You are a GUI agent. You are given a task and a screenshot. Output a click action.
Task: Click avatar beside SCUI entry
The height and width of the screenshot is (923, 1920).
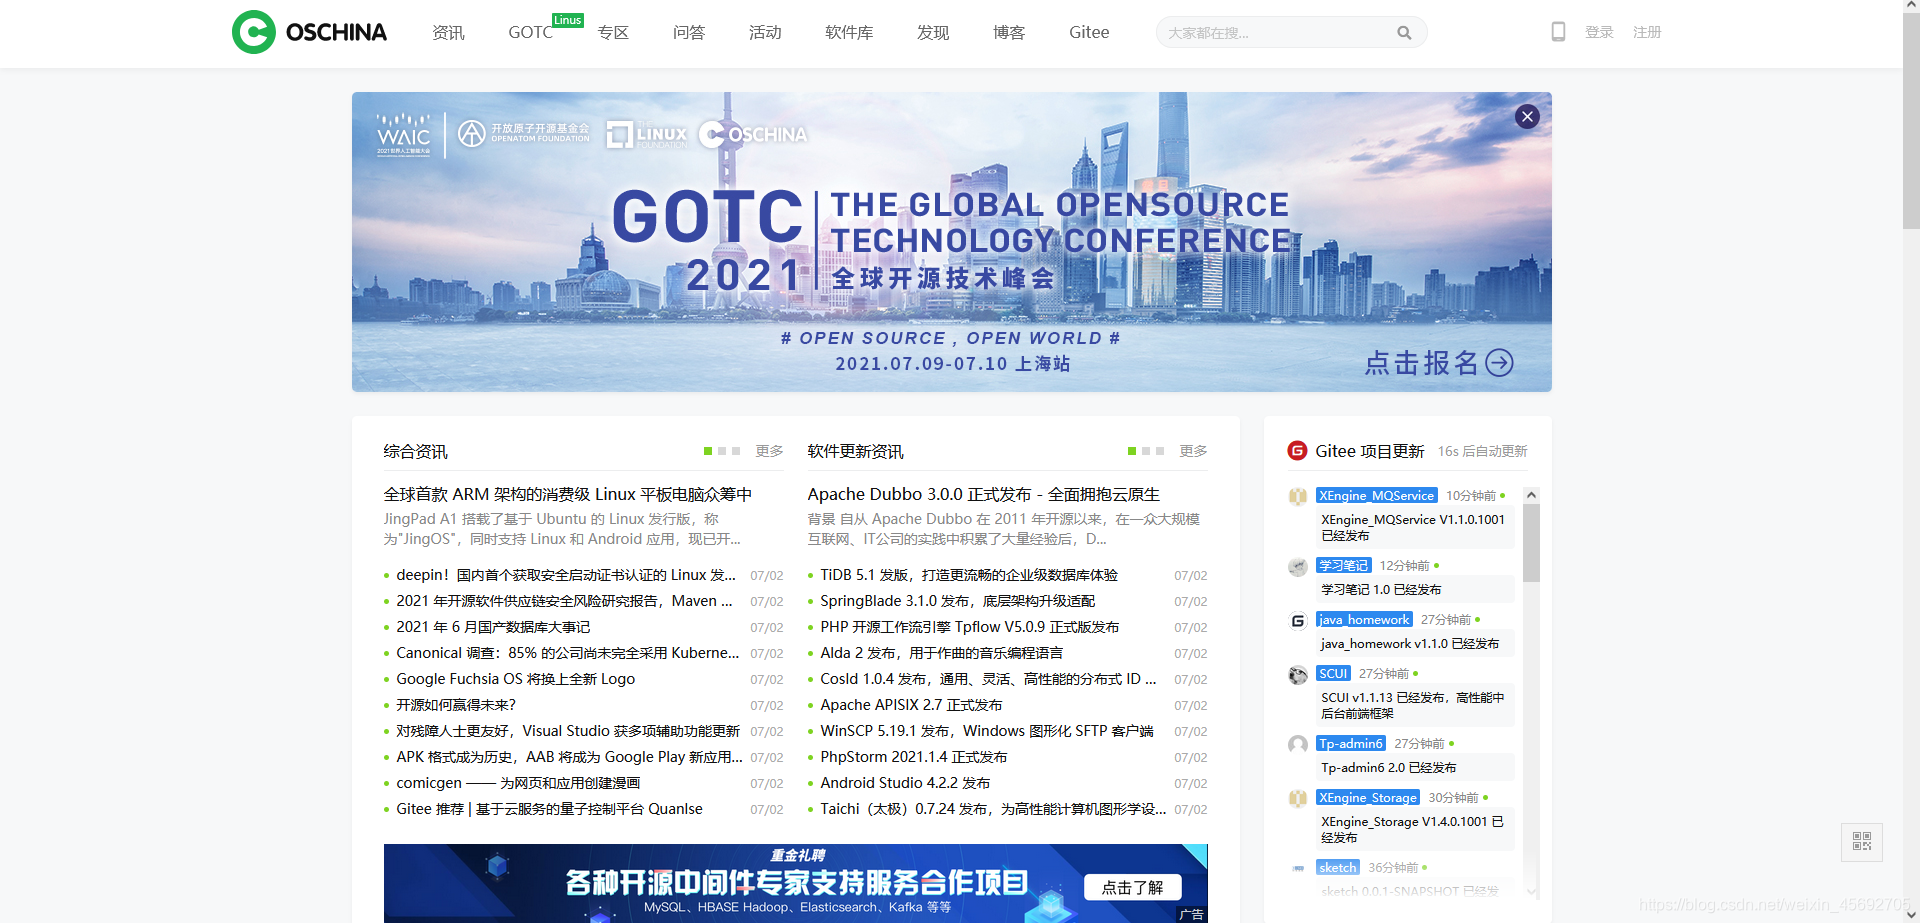click(x=1298, y=675)
